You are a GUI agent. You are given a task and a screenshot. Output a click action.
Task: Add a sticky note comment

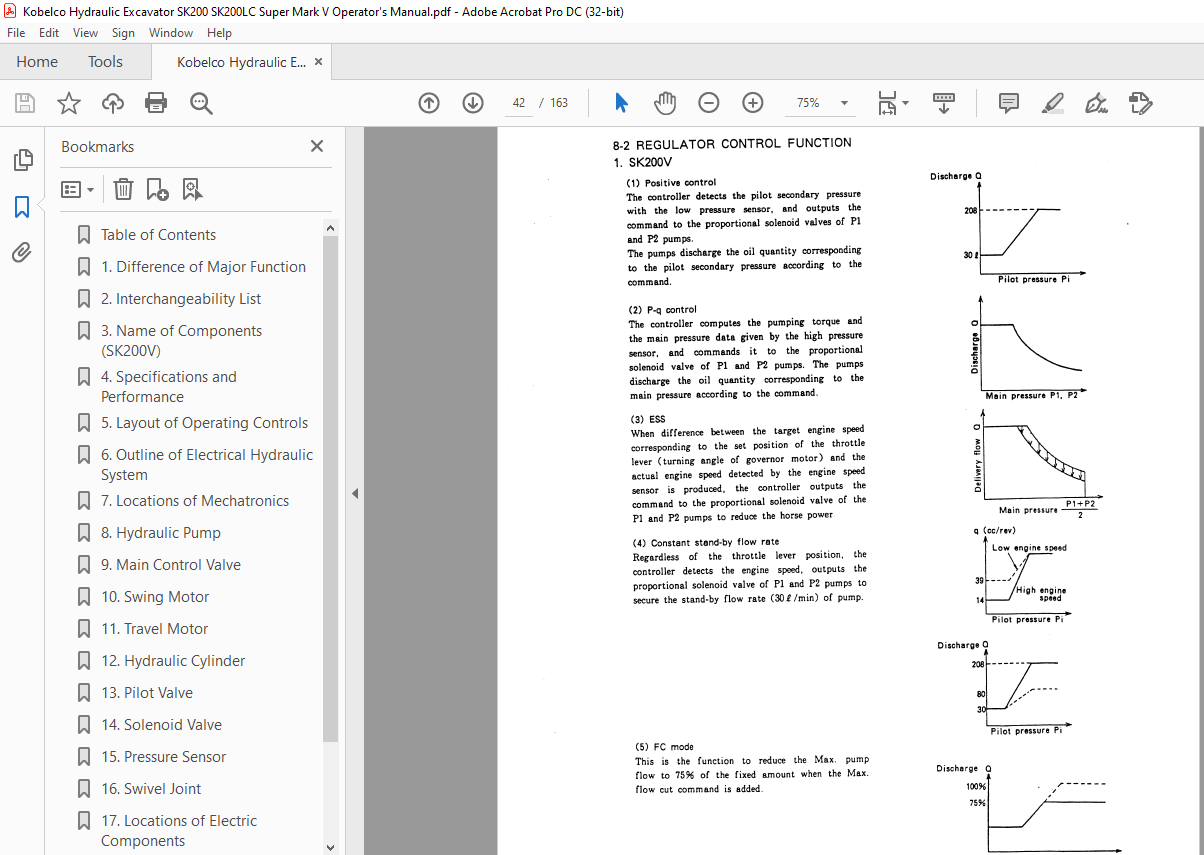coord(1009,103)
